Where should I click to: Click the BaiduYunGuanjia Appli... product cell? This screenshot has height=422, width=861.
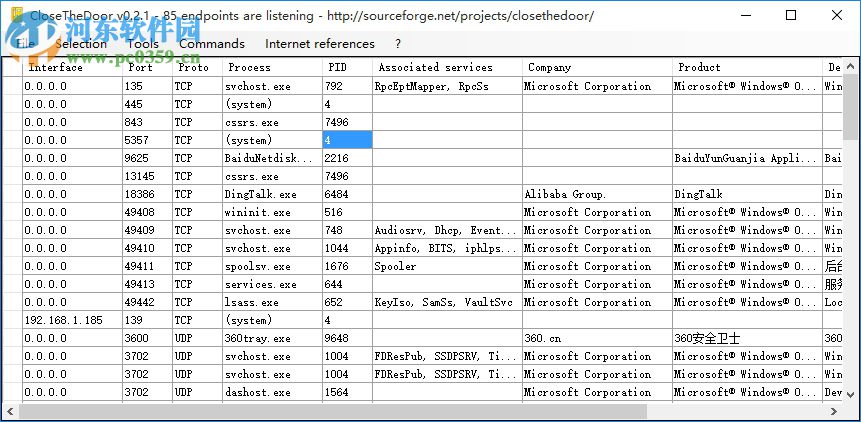(747, 158)
